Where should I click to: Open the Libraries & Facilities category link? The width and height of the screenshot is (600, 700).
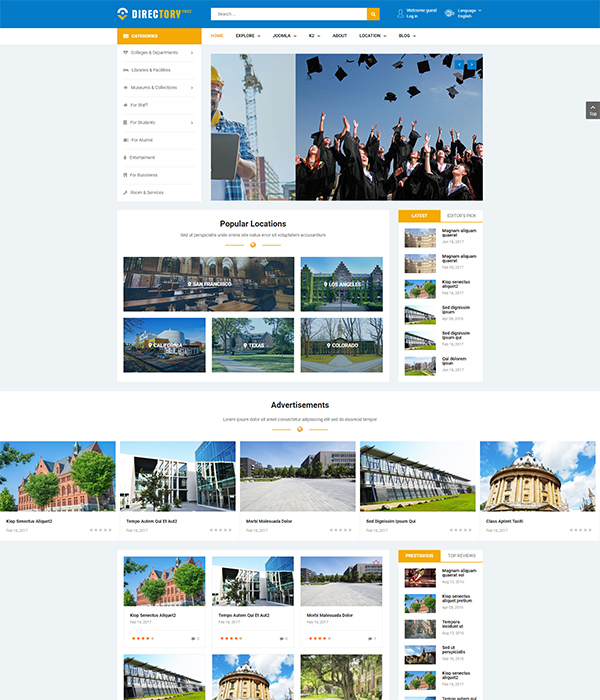coord(151,70)
